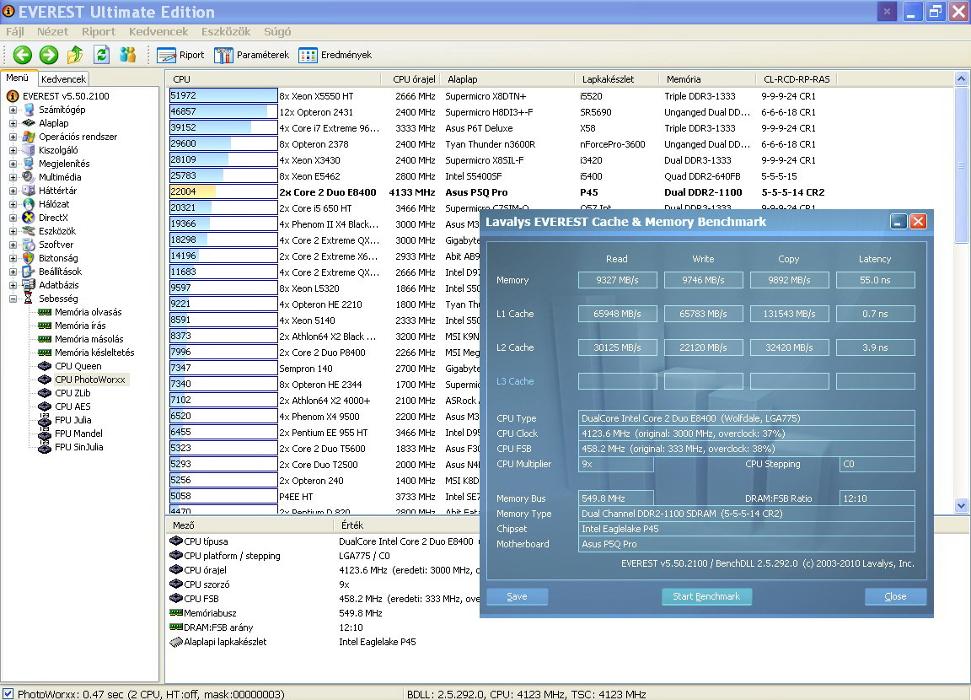971x700 pixels.
Task: Open the Eszközök menu
Action: pos(225,32)
